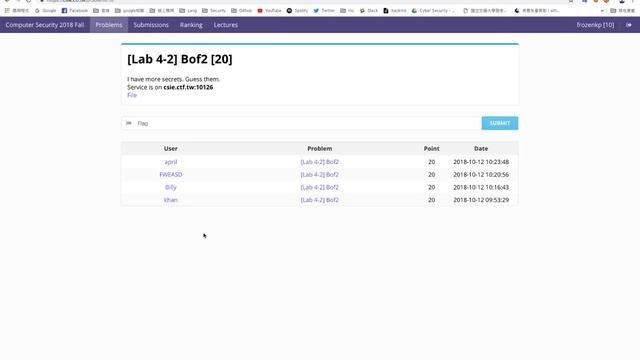Click the [Lab 4-2] Bof2 [20] heading

click(180, 60)
